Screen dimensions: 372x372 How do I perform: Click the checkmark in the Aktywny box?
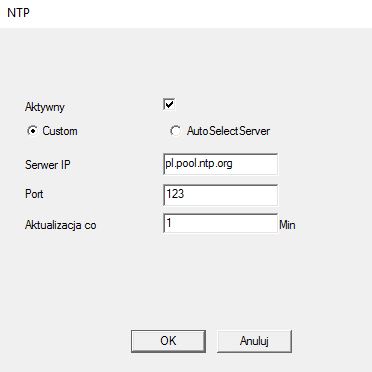169,104
